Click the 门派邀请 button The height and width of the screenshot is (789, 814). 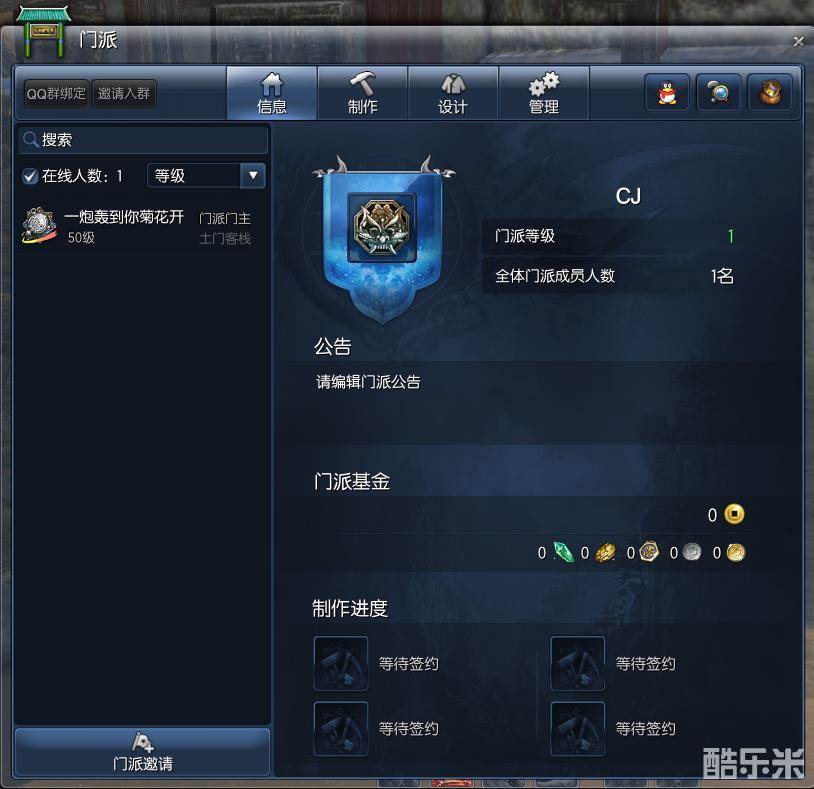pyautogui.click(x=142, y=752)
